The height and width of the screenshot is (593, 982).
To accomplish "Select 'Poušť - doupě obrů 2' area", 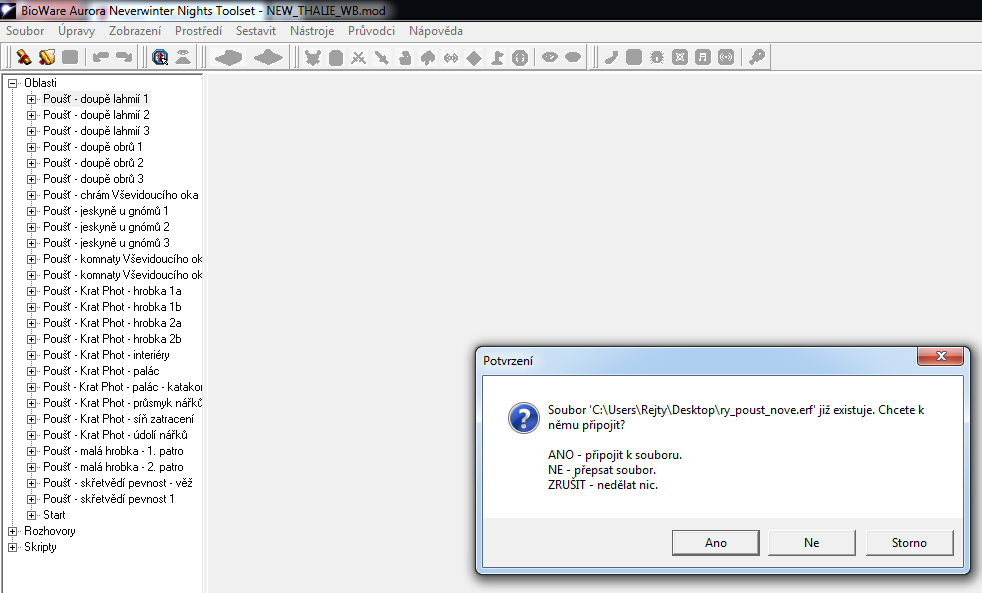I will pos(93,163).
